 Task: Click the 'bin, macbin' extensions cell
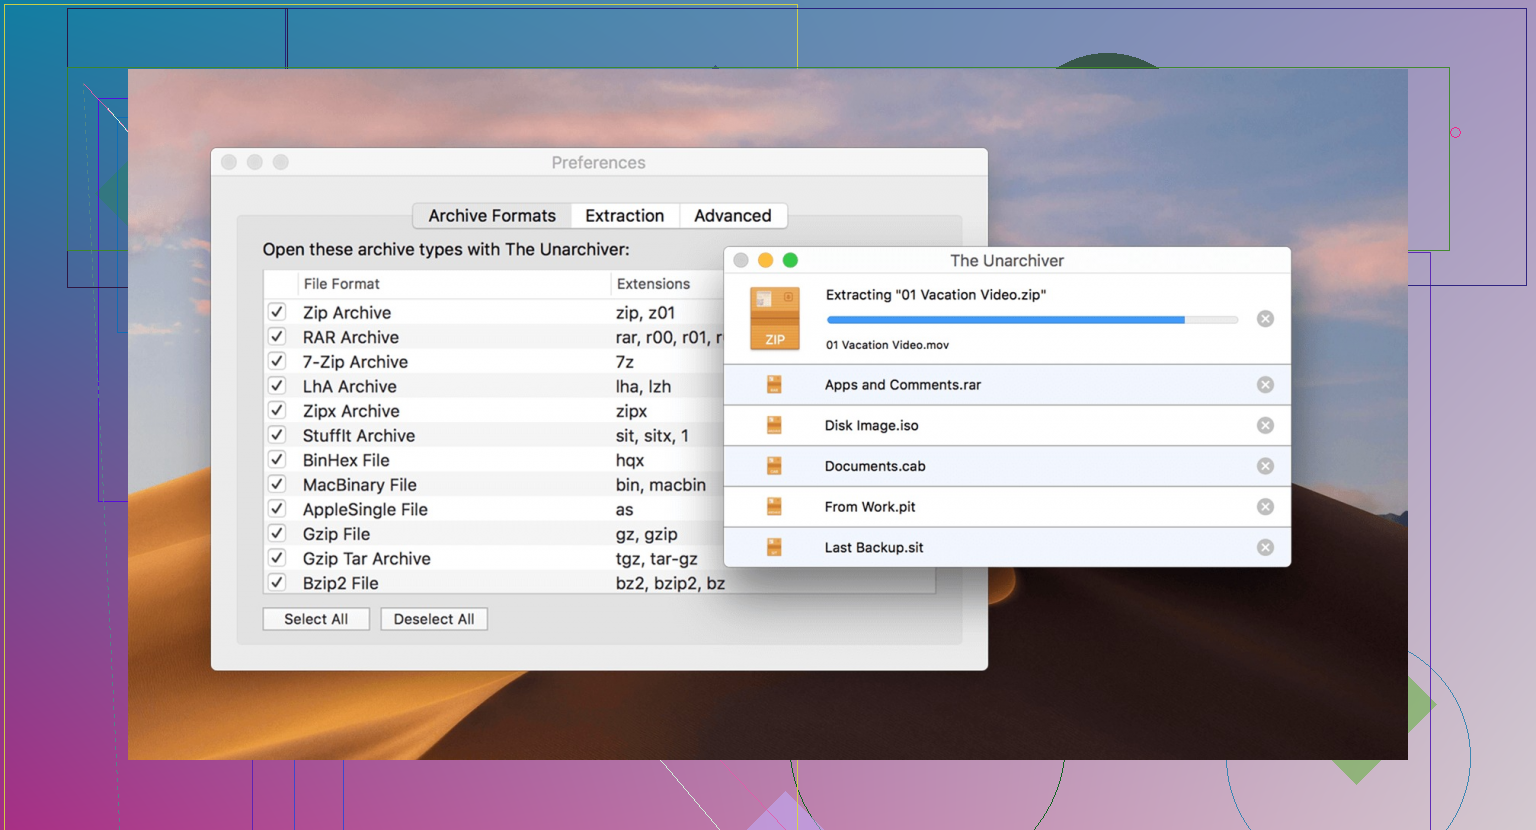[x=661, y=485]
